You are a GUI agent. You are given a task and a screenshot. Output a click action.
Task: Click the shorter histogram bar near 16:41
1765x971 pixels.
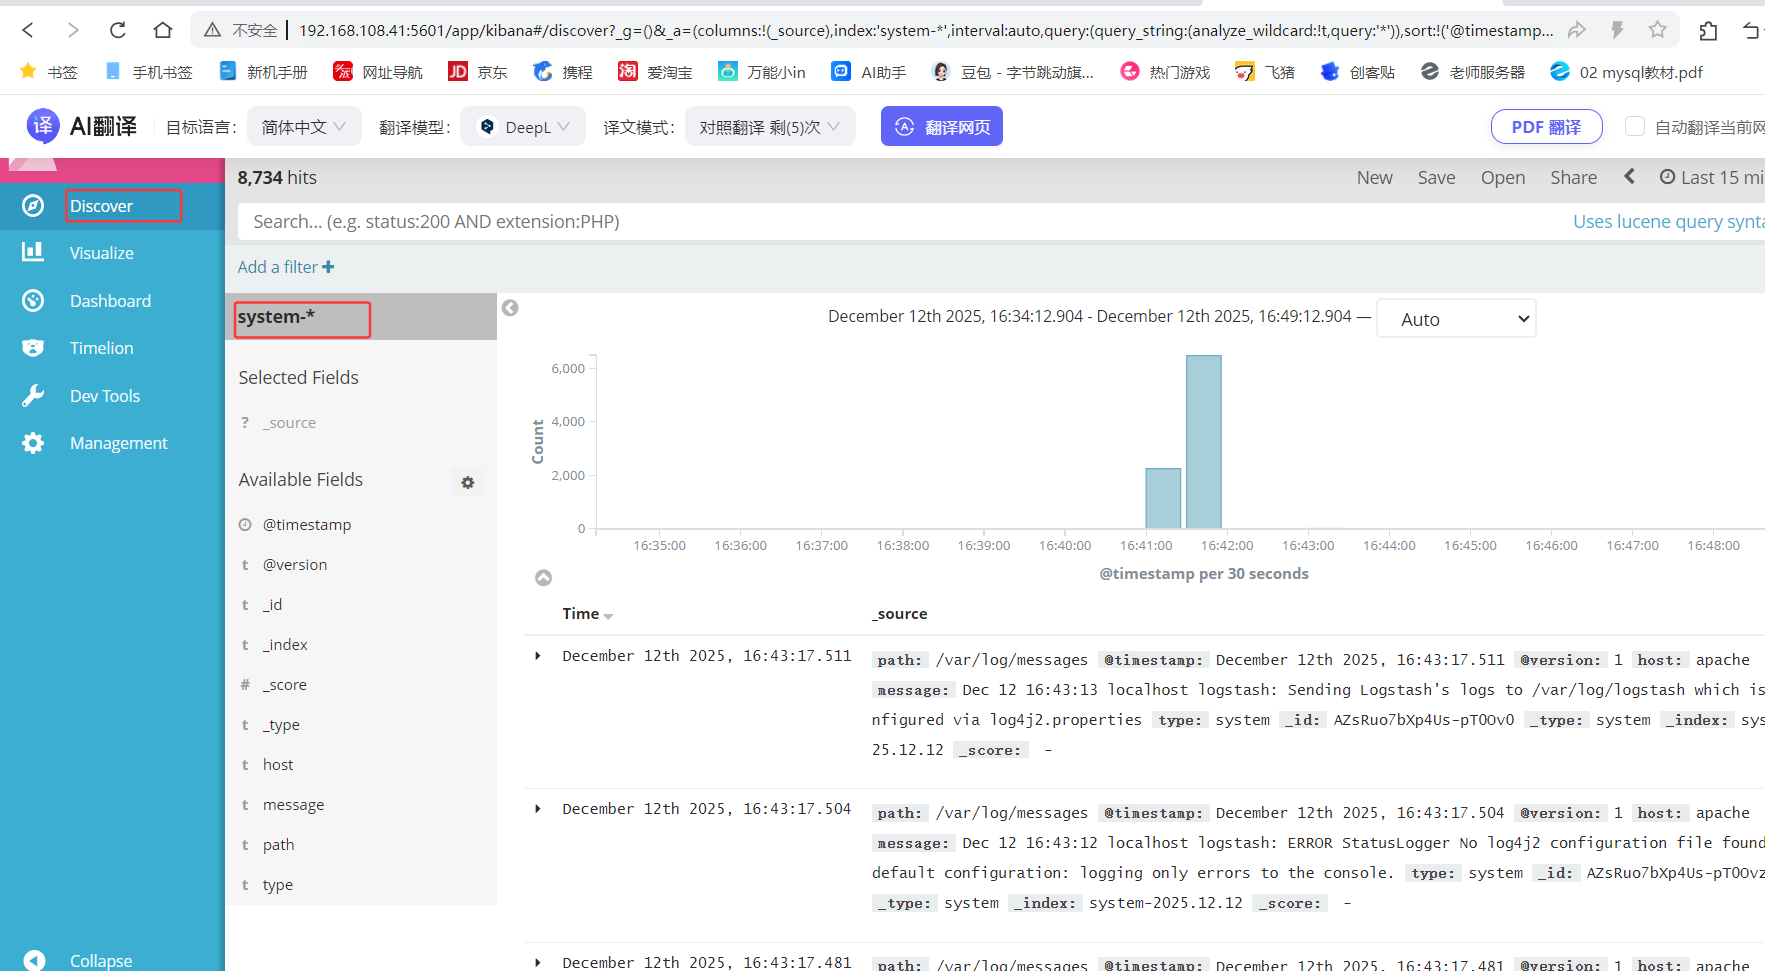click(1163, 498)
